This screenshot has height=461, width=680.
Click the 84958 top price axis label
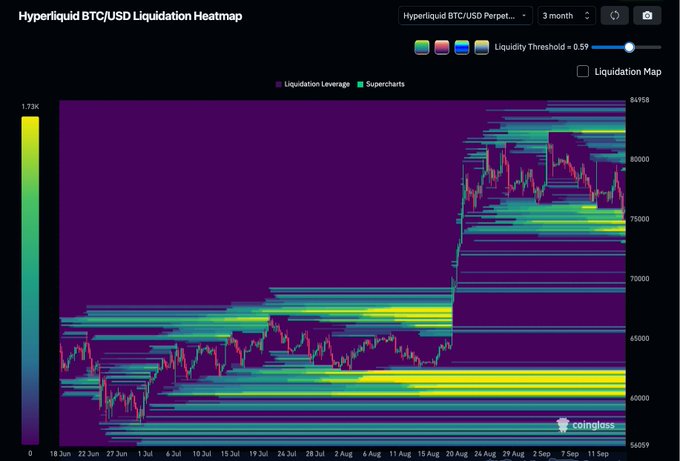point(640,100)
